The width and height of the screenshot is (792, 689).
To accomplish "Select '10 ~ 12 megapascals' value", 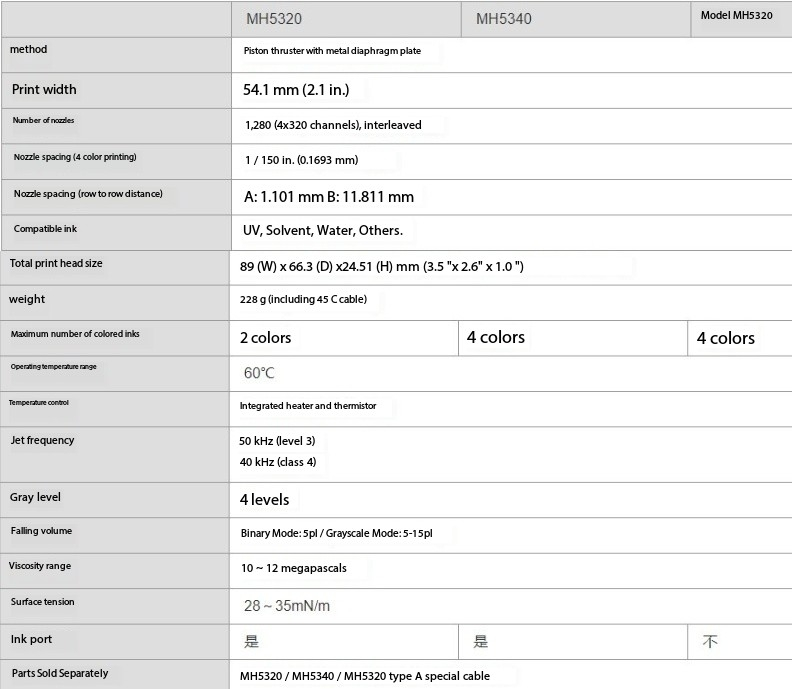I will [x=294, y=569].
